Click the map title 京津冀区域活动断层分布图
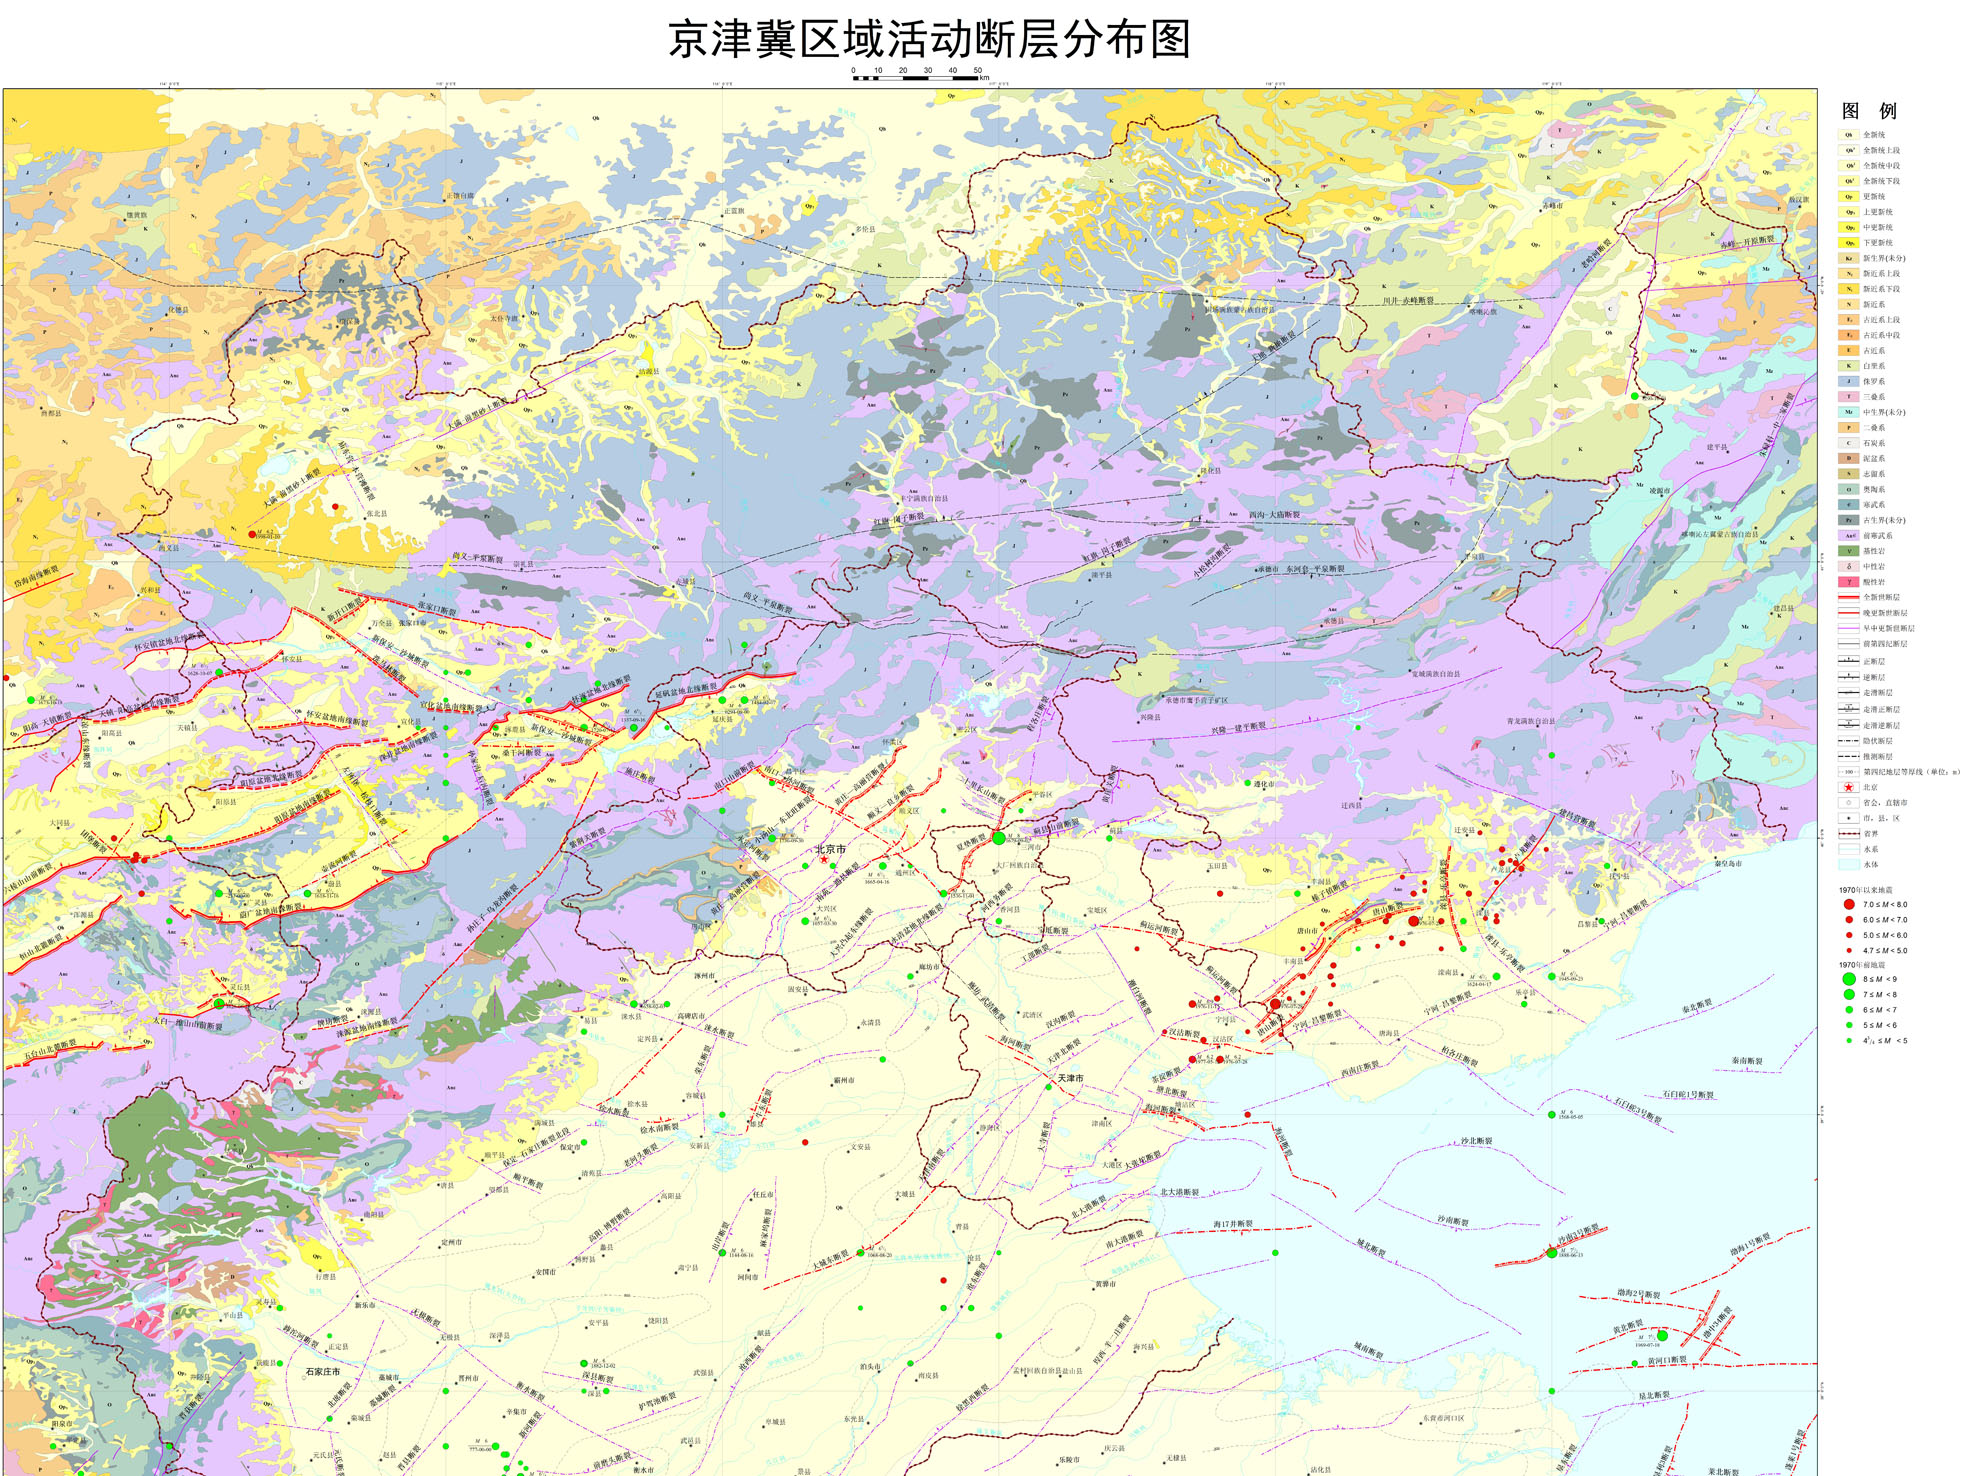This screenshot has width=1969, height=1476. coord(929,40)
